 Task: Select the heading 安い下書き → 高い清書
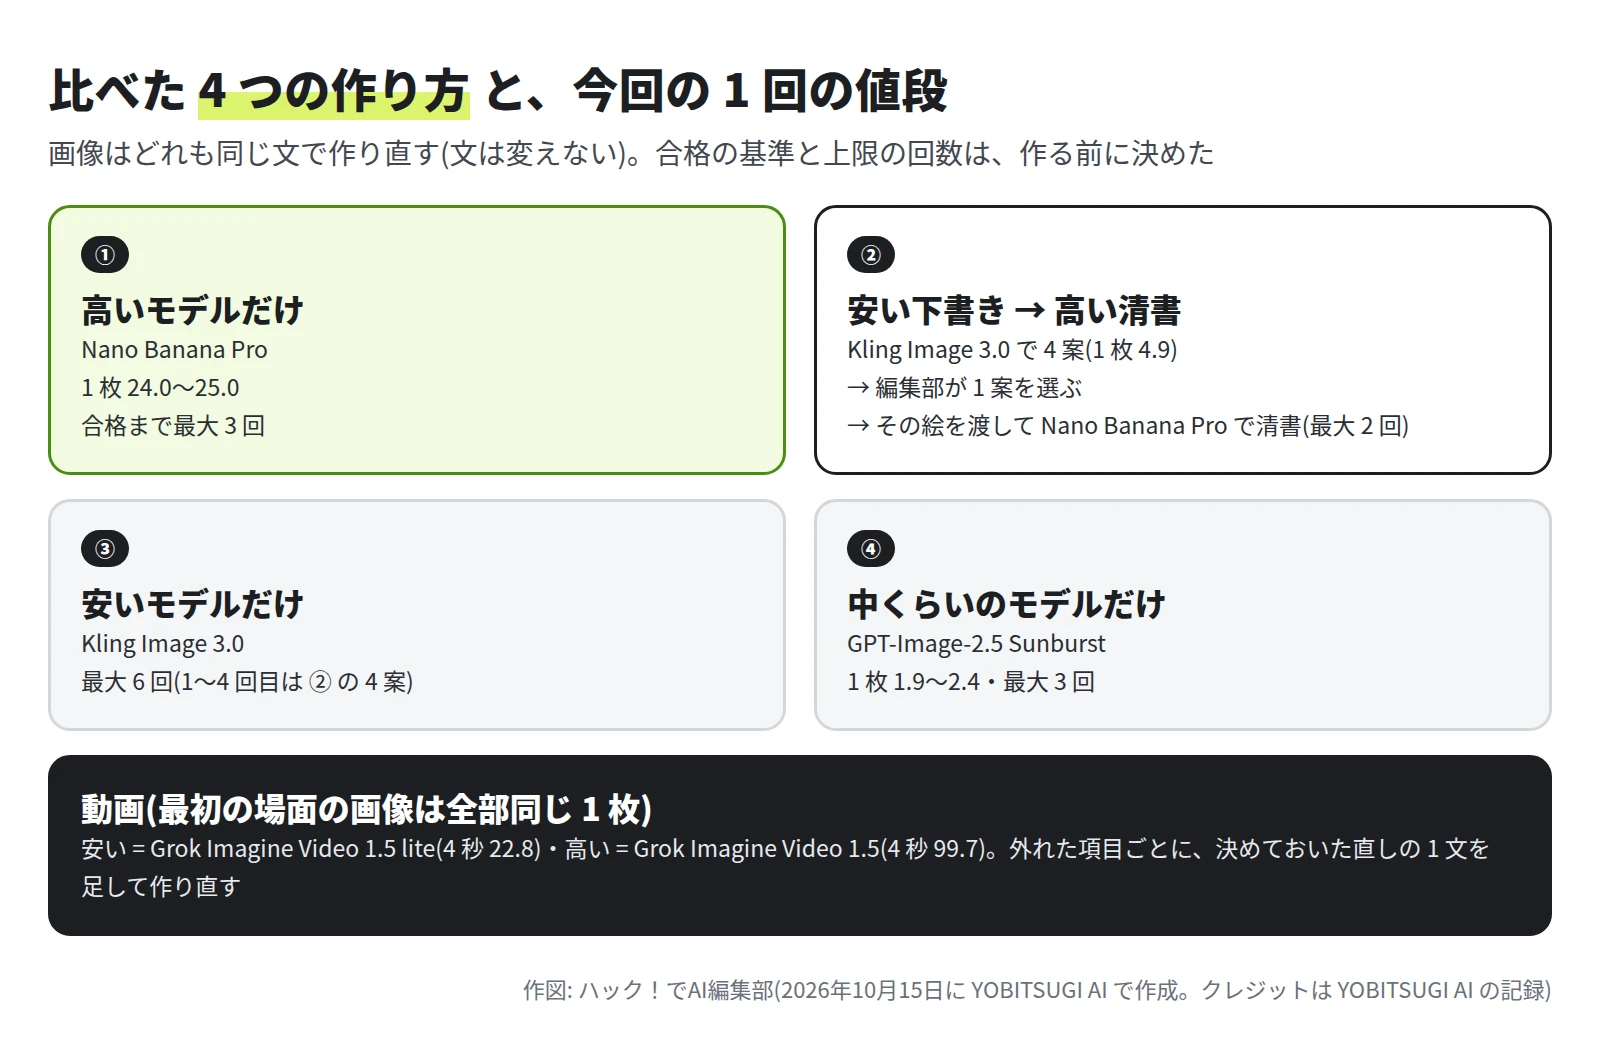1014,310
